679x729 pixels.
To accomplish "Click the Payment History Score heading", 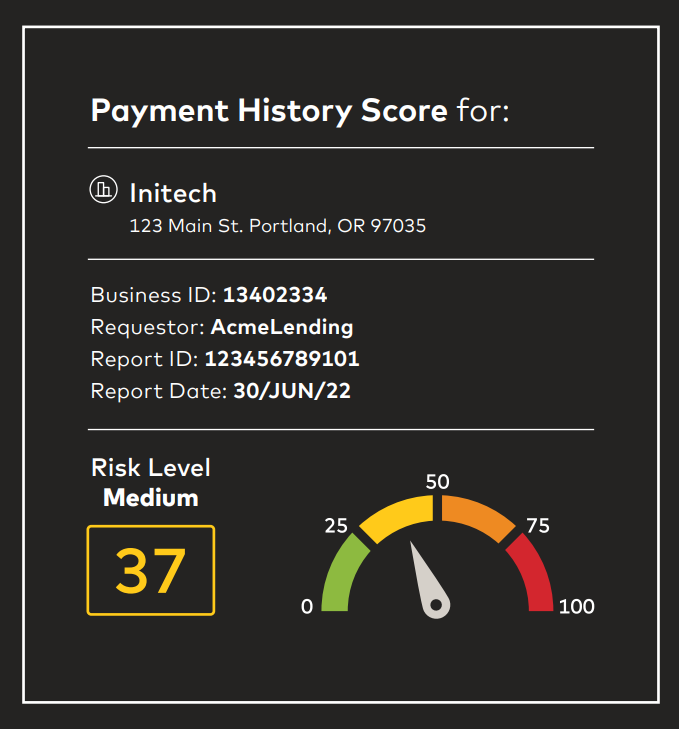I will click(269, 111).
